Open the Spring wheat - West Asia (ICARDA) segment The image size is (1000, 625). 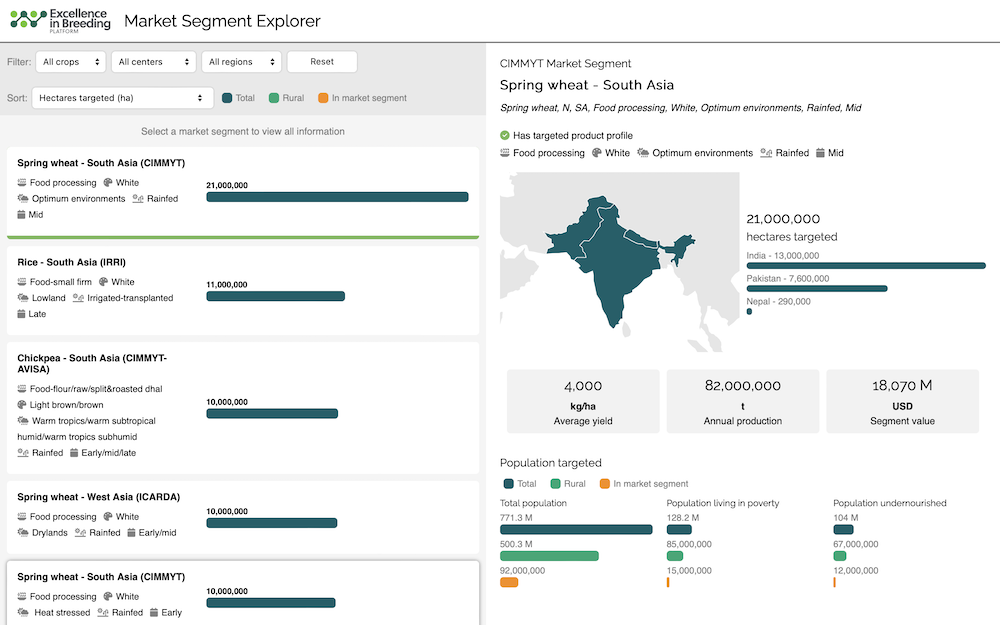(x=243, y=517)
